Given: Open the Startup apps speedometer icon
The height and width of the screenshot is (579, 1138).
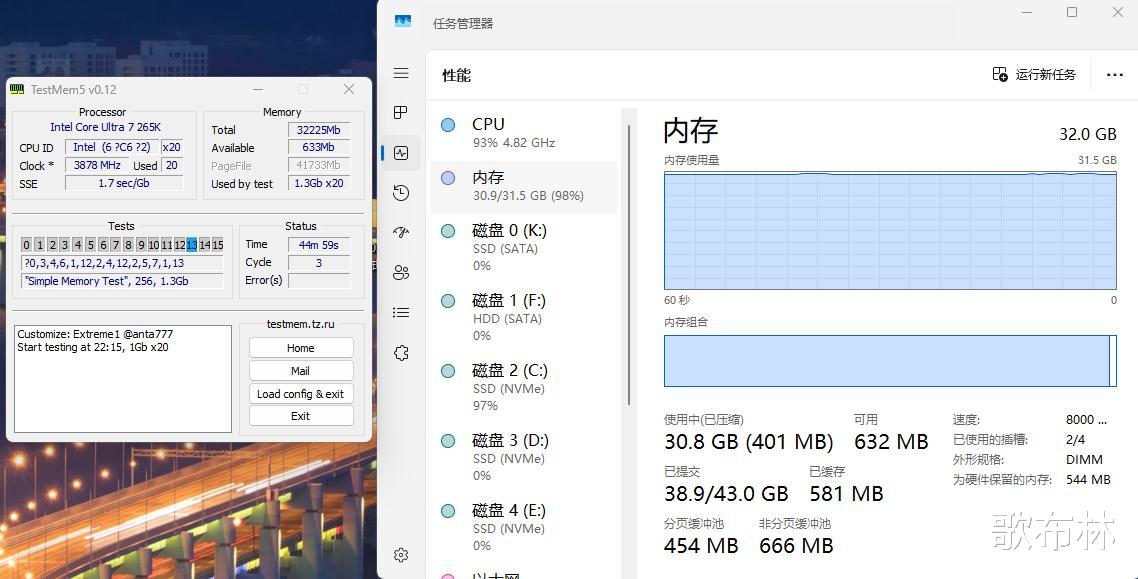Looking at the screenshot, I should (x=401, y=232).
